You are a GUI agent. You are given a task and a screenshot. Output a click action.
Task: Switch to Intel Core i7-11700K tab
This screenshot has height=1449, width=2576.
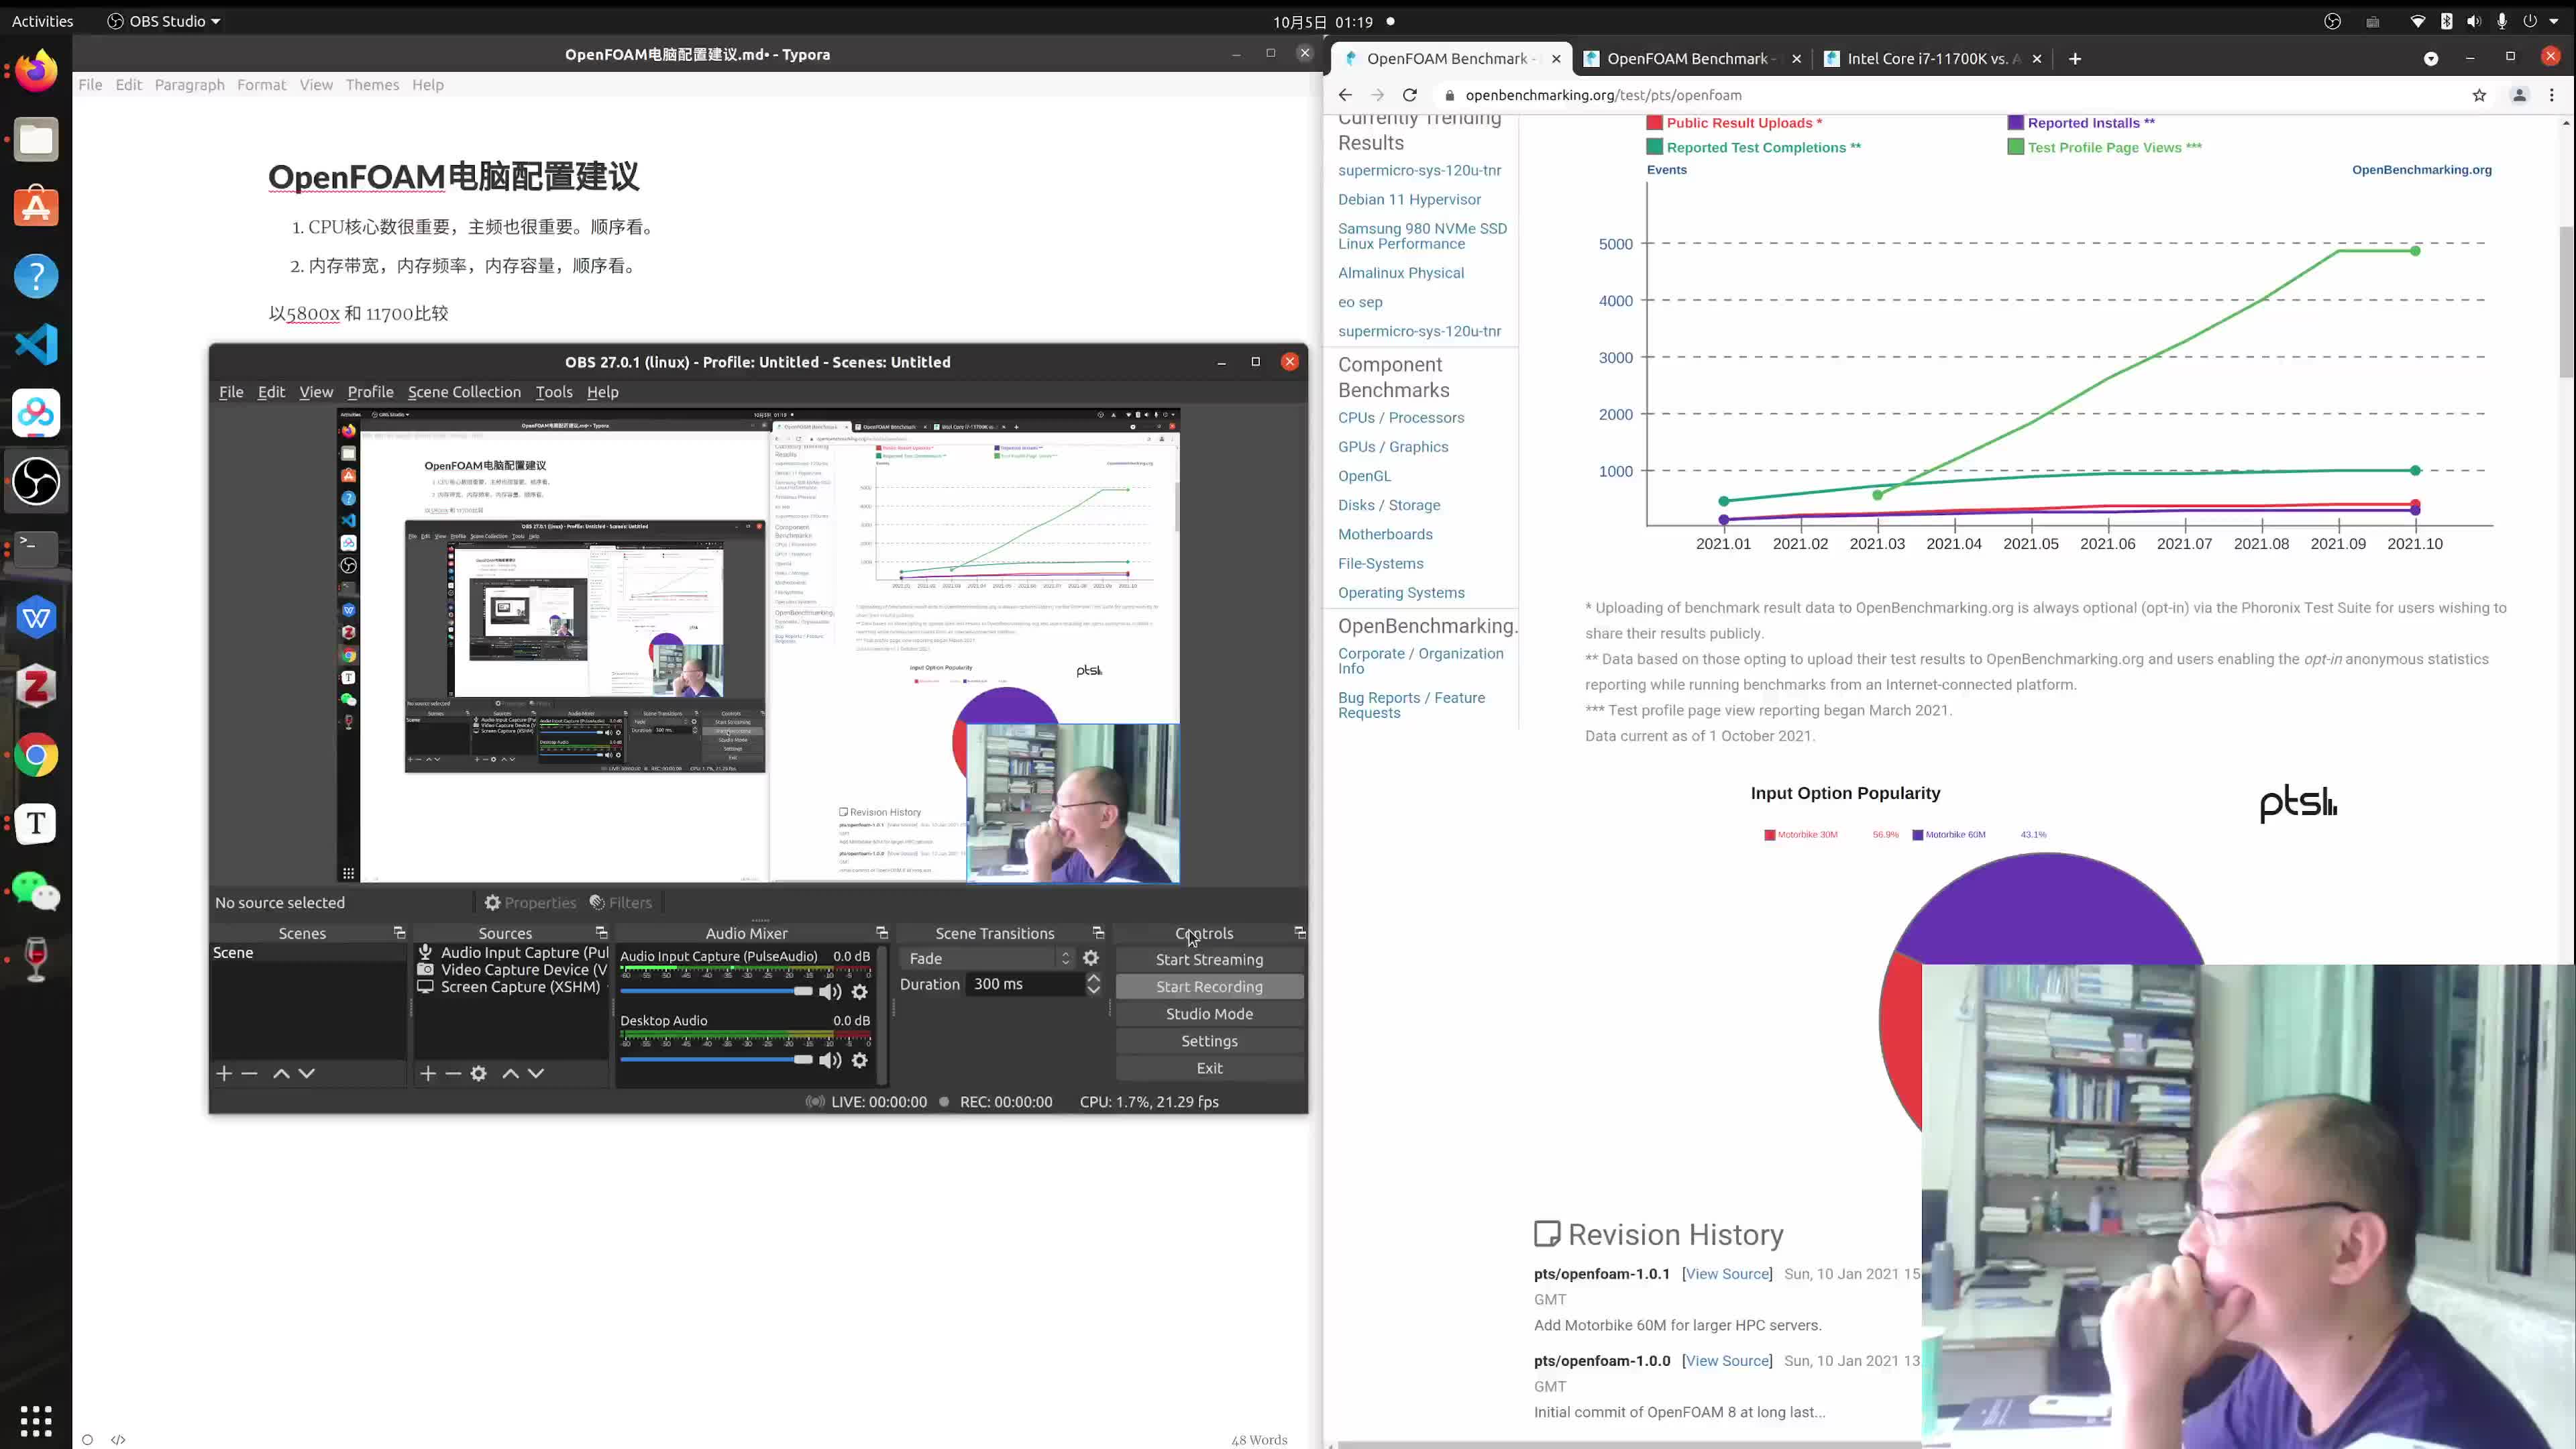tap(1933, 59)
